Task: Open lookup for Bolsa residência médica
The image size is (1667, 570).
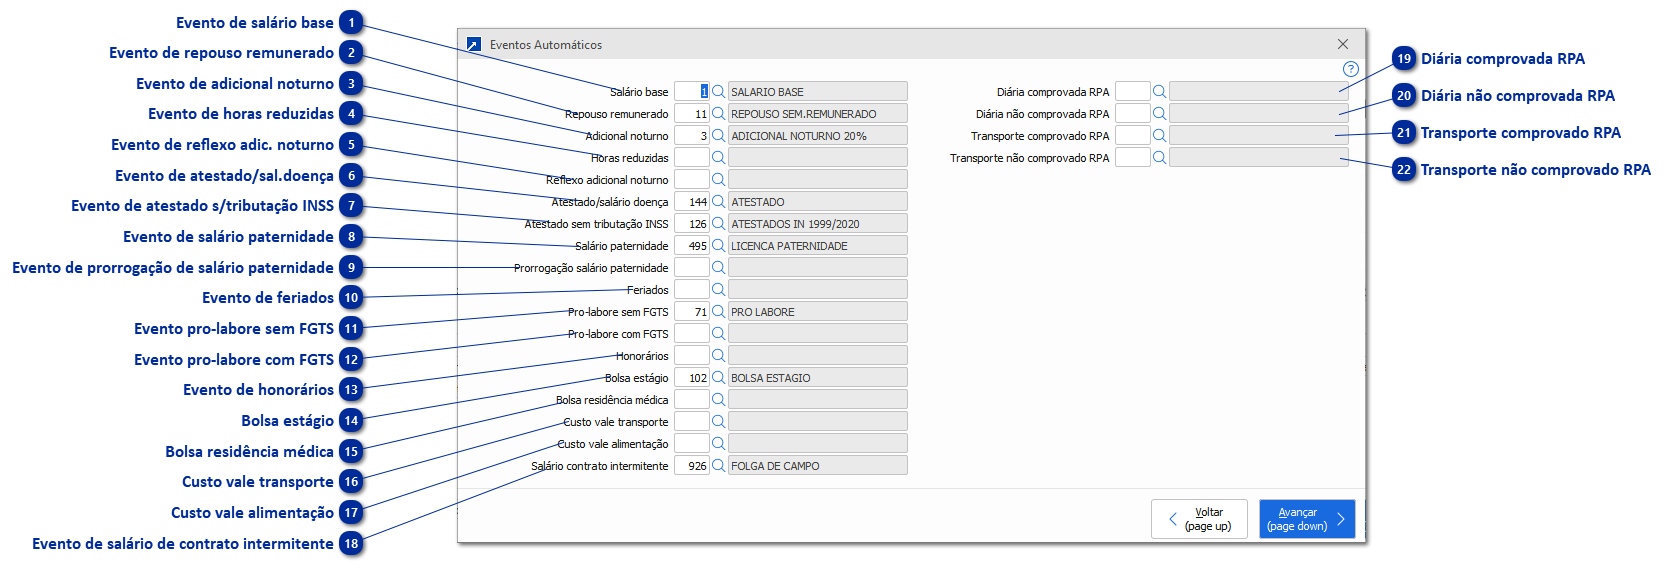Action: pyautogui.click(x=718, y=399)
